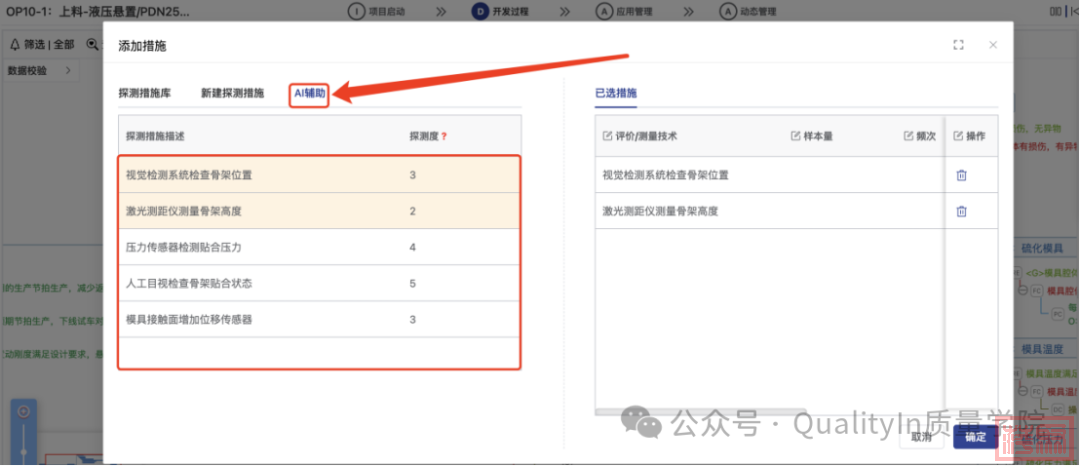Click selected entry 激光测距仪测量骨架高度 in 已选措施
1080x466 pixels.
coord(661,211)
